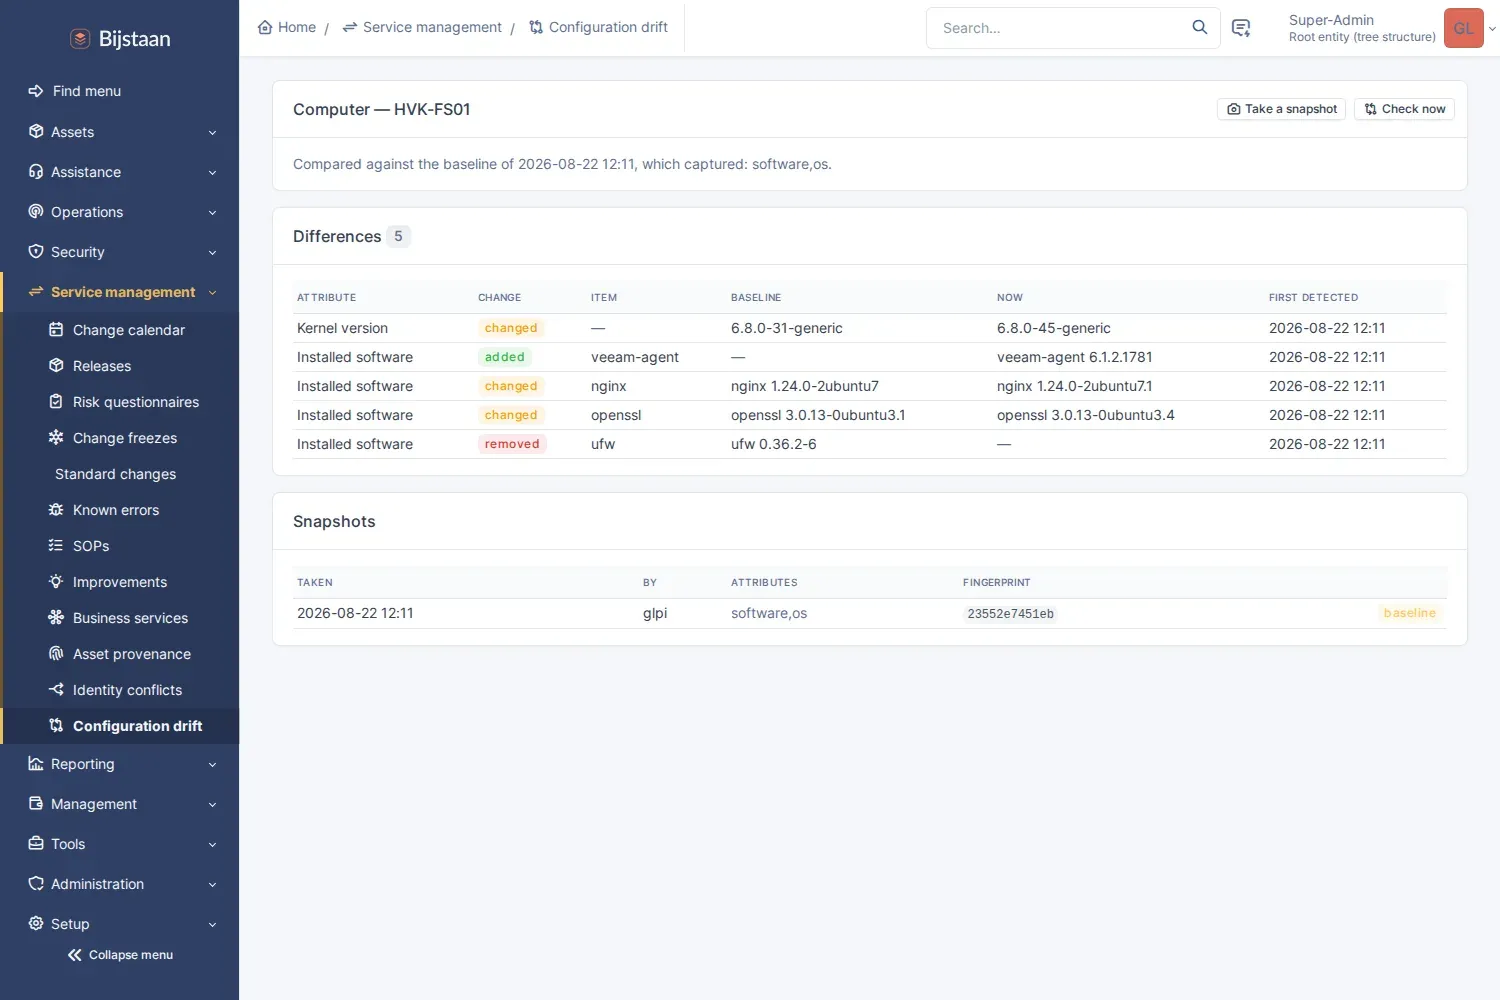
Task: Click the Bijstaan logo icon
Action: pyautogui.click(x=80, y=39)
